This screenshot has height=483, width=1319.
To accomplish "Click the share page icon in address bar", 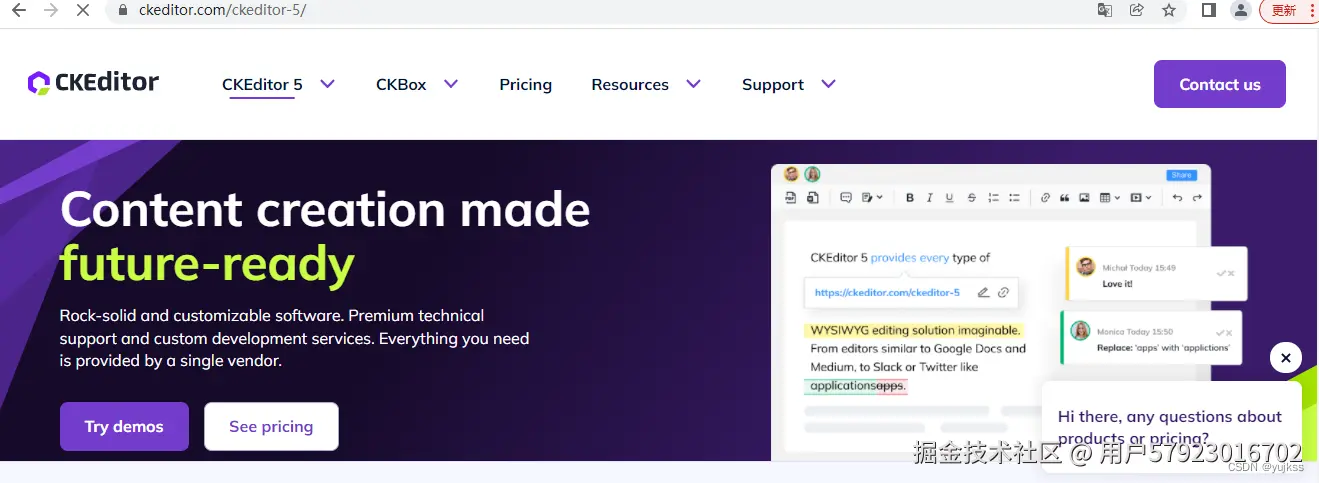I will (x=1137, y=10).
